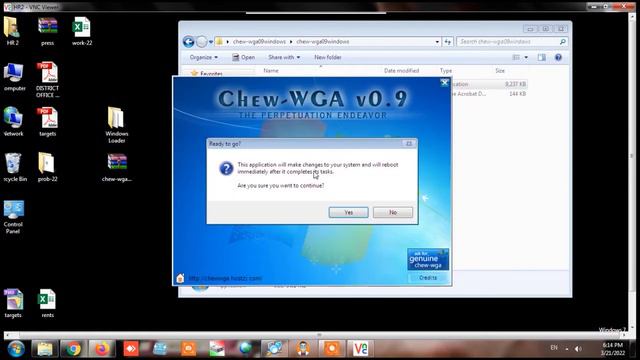
Task: Open HR 2 desktop folder
Action: [x=12, y=31]
